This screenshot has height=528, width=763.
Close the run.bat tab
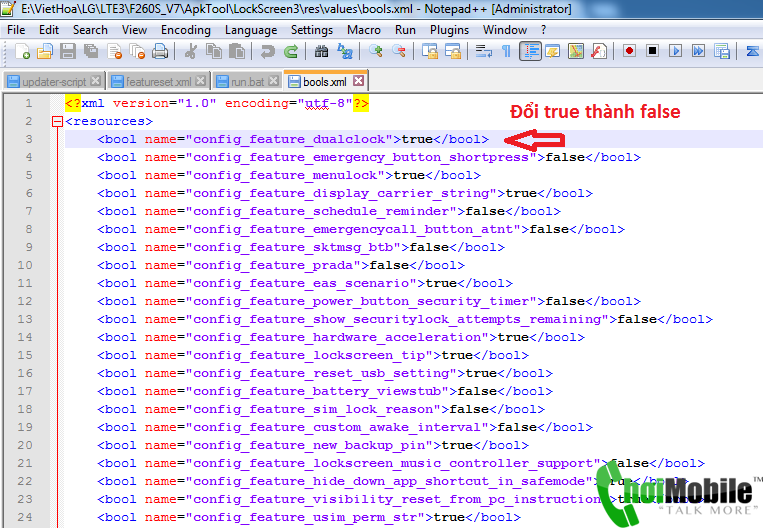(274, 81)
